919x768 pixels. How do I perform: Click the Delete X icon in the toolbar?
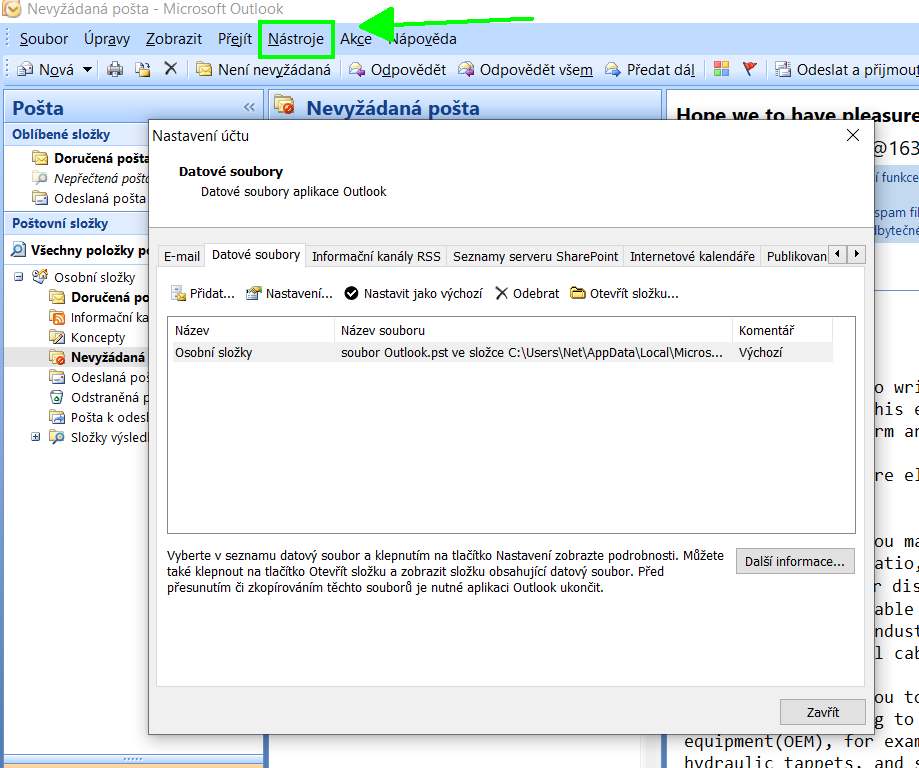tap(170, 69)
